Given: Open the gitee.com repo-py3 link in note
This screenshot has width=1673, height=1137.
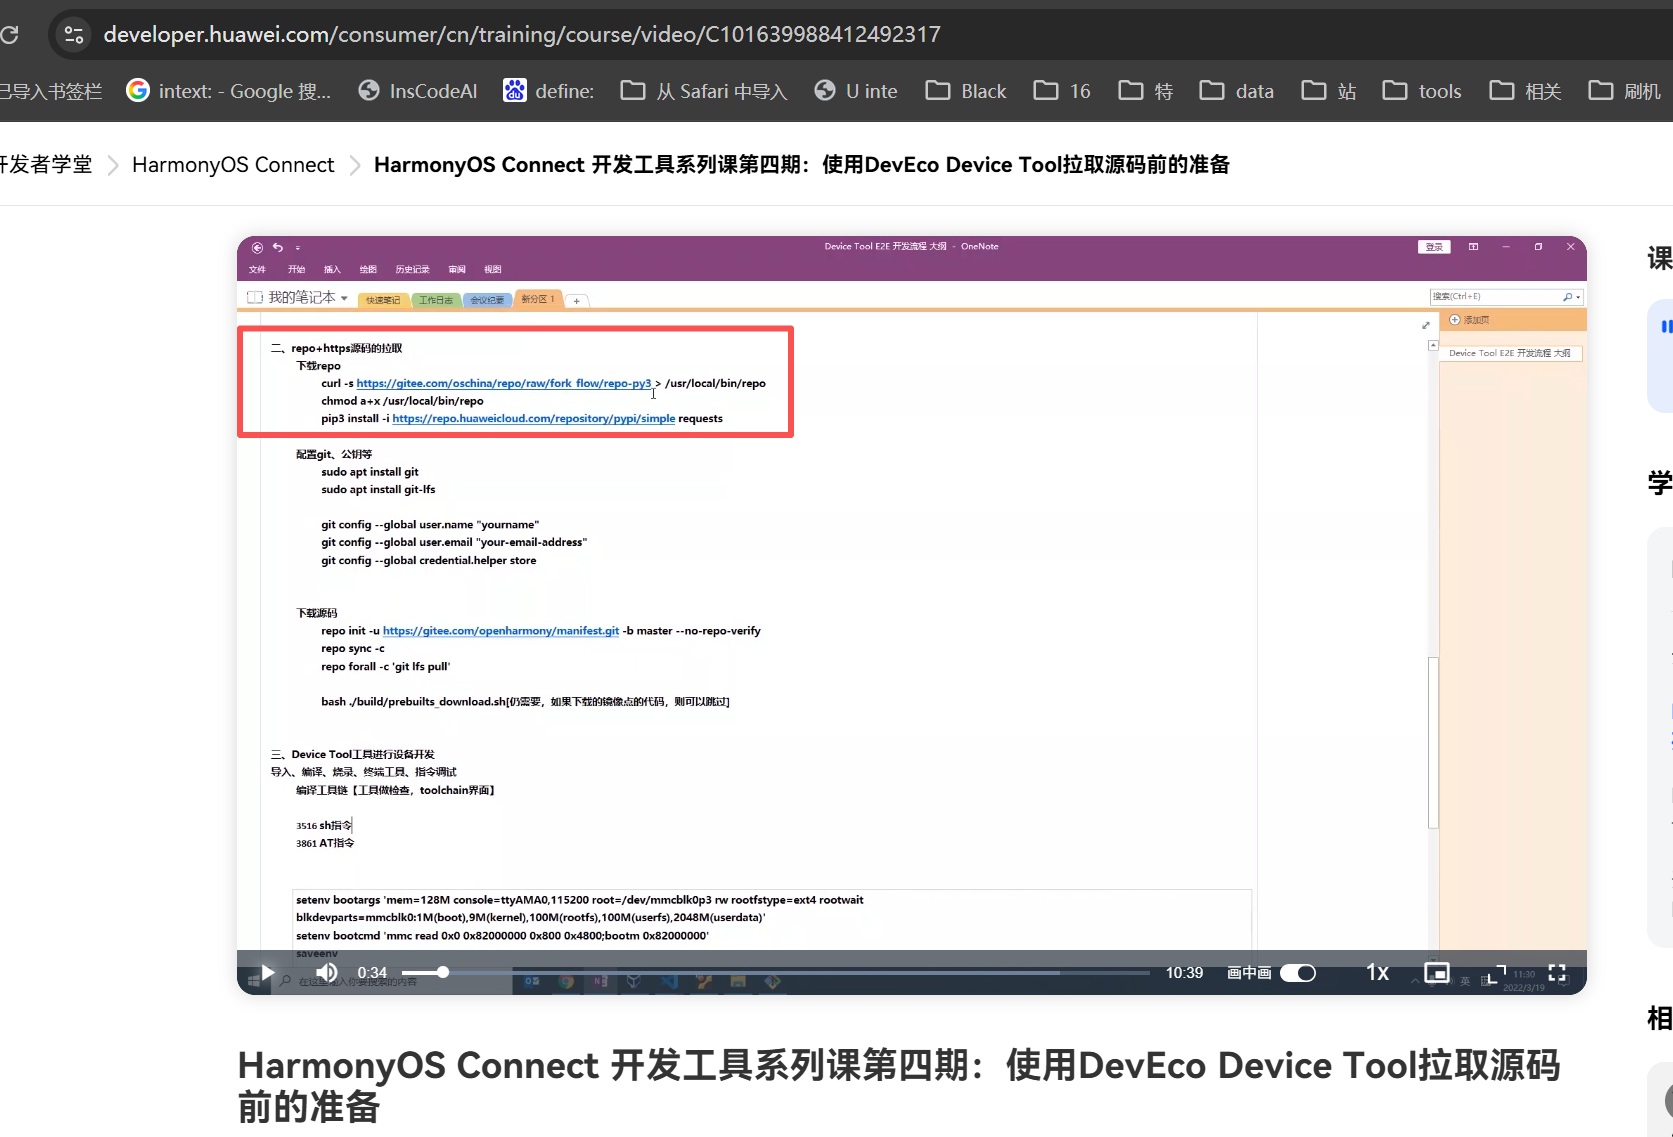Looking at the screenshot, I should (504, 384).
